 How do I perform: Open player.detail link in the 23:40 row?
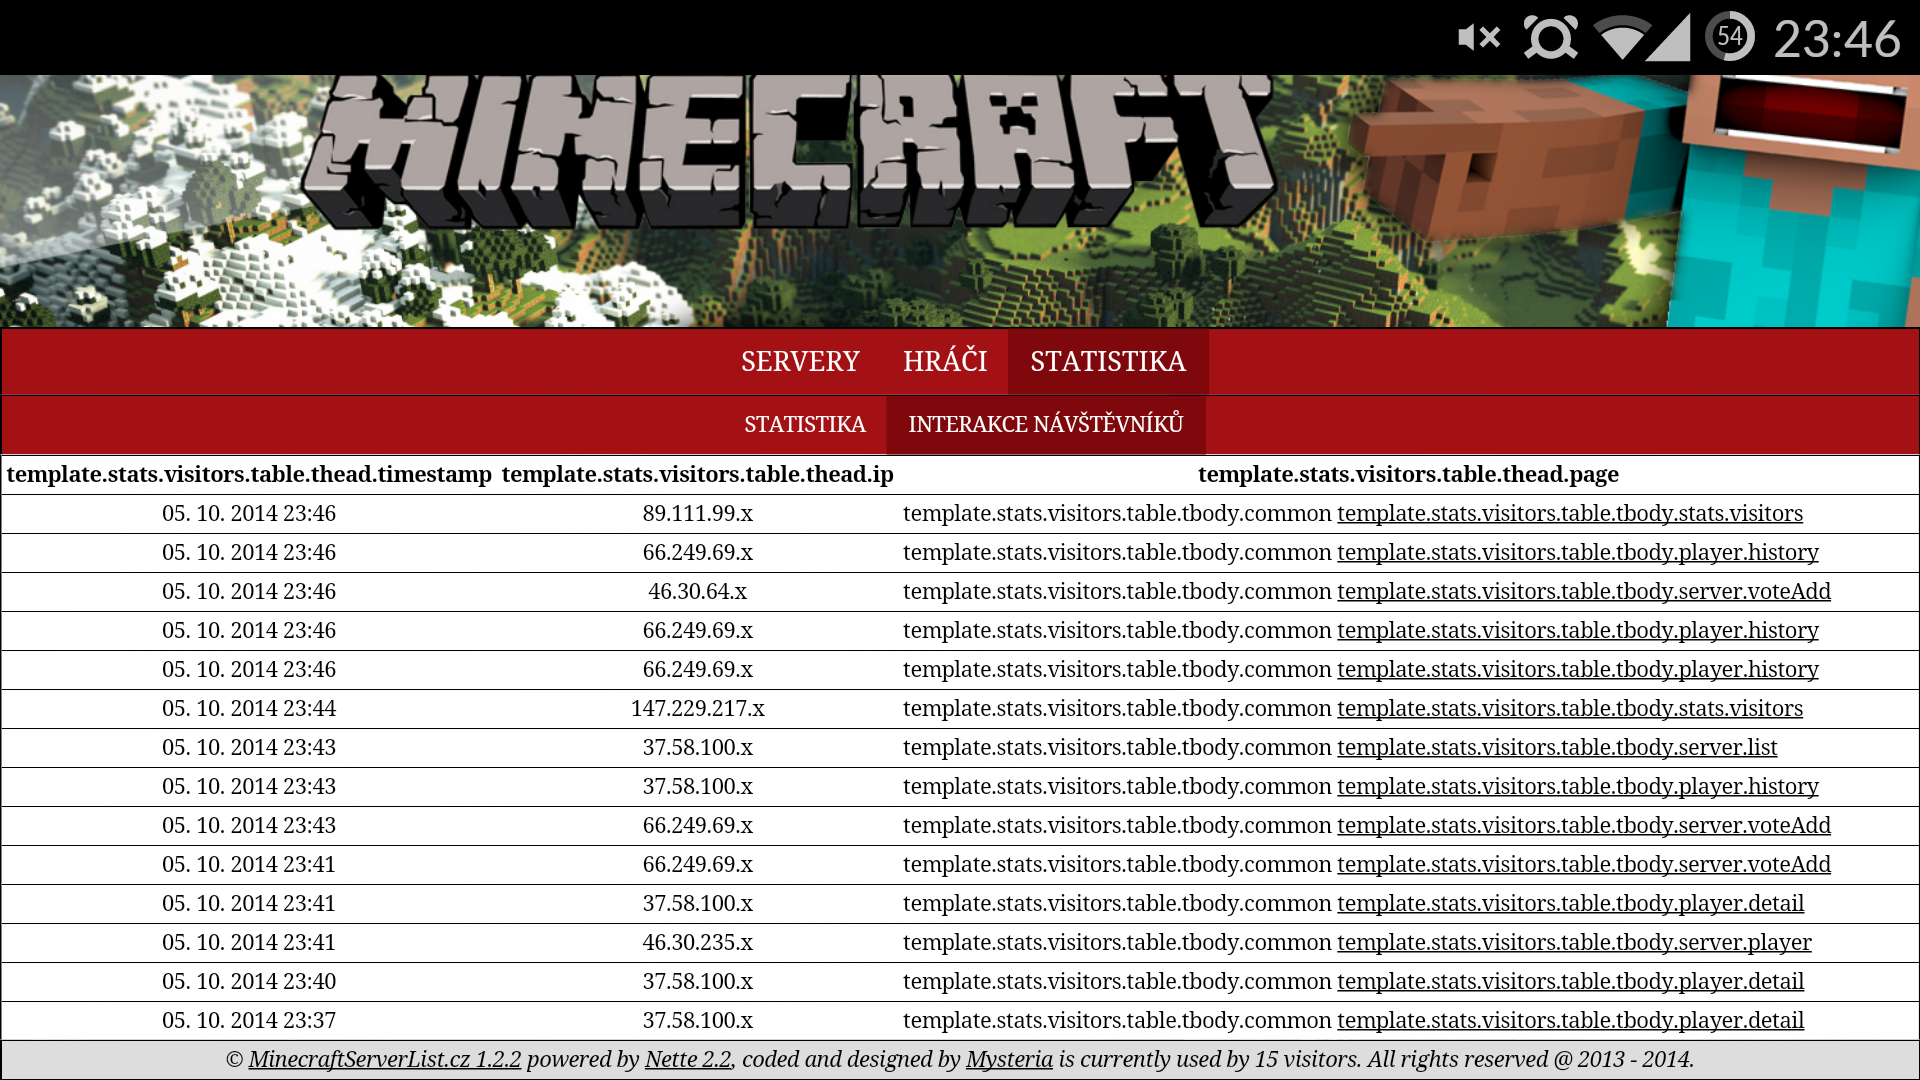(x=1571, y=981)
